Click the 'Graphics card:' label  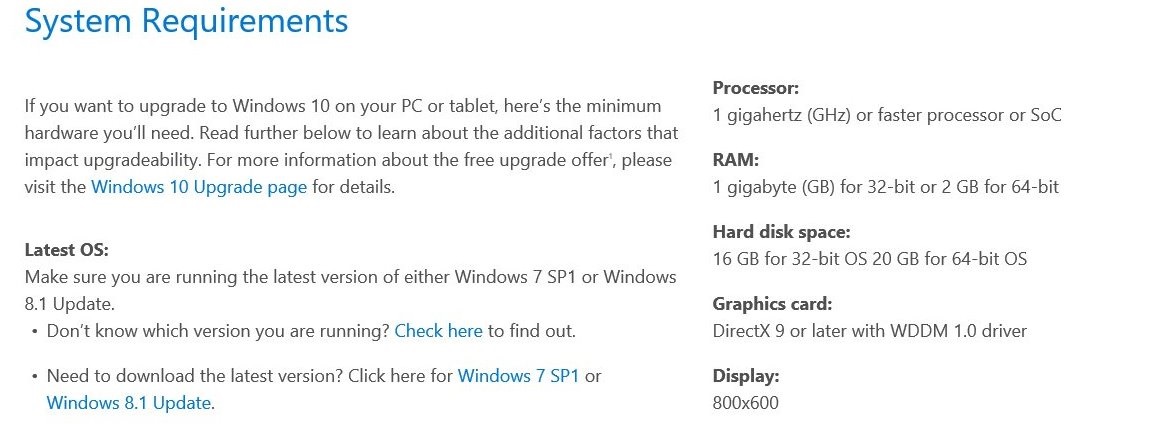click(772, 304)
